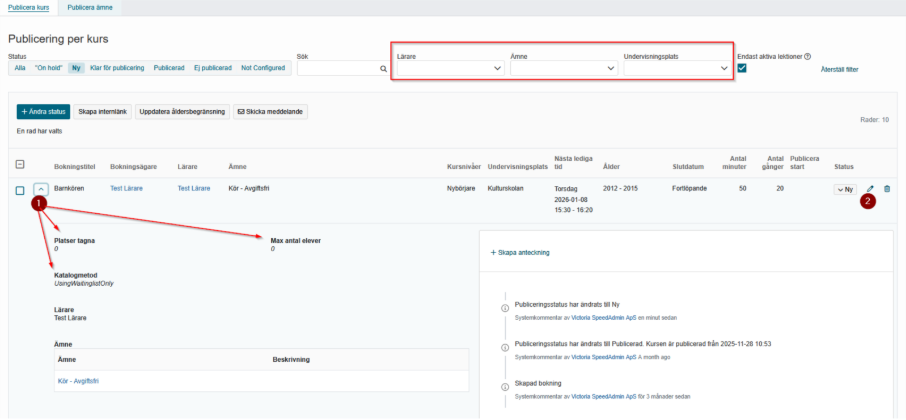
Task: Check the Barnkören row checkbox
Action: [x=20, y=191]
